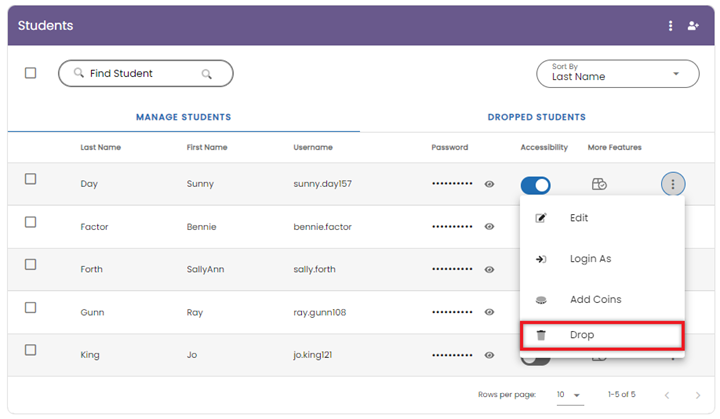
Task: Open the Rows per page dropdown
Action: coord(569,395)
